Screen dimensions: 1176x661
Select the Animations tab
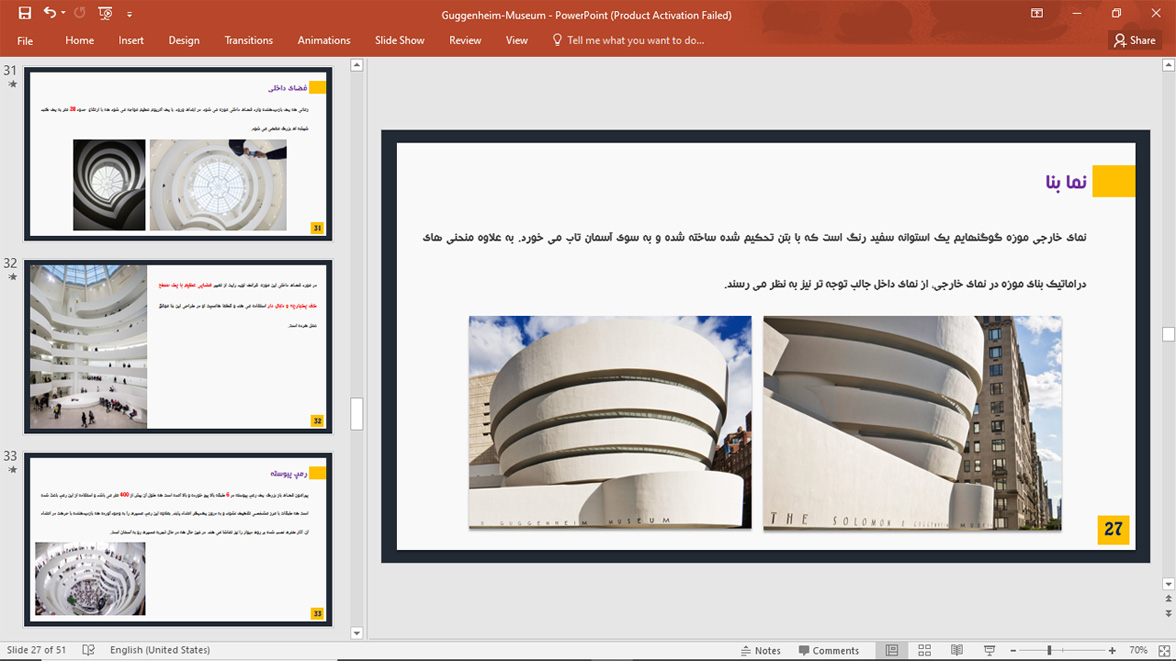point(324,41)
